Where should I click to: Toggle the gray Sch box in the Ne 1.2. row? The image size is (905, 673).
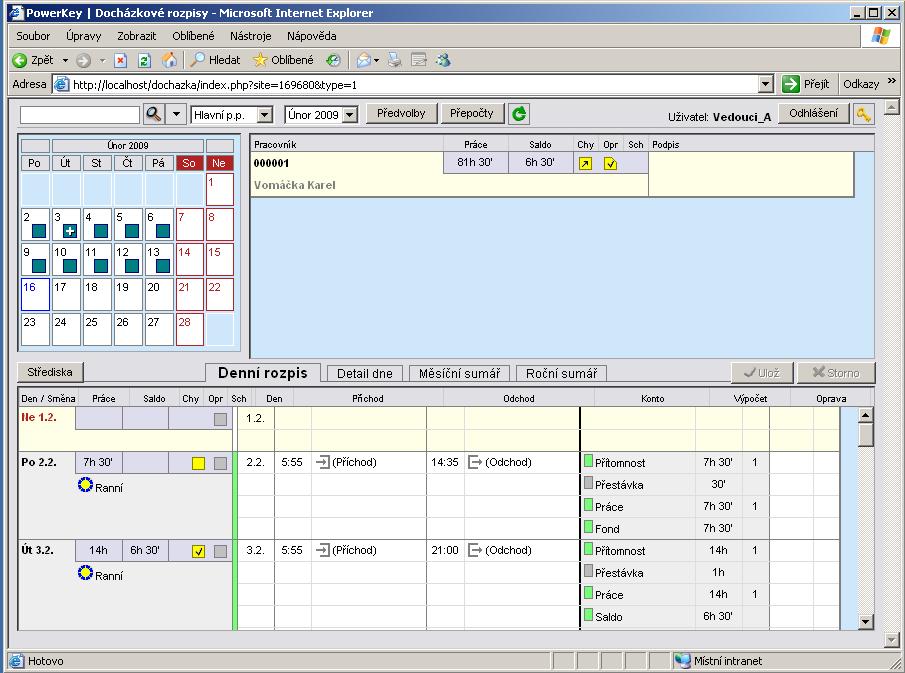220,420
